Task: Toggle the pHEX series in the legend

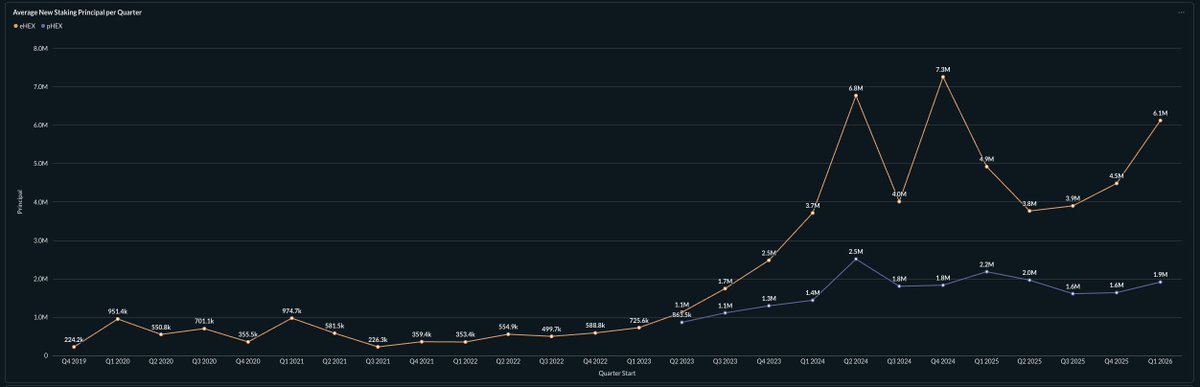Action: click(x=51, y=25)
